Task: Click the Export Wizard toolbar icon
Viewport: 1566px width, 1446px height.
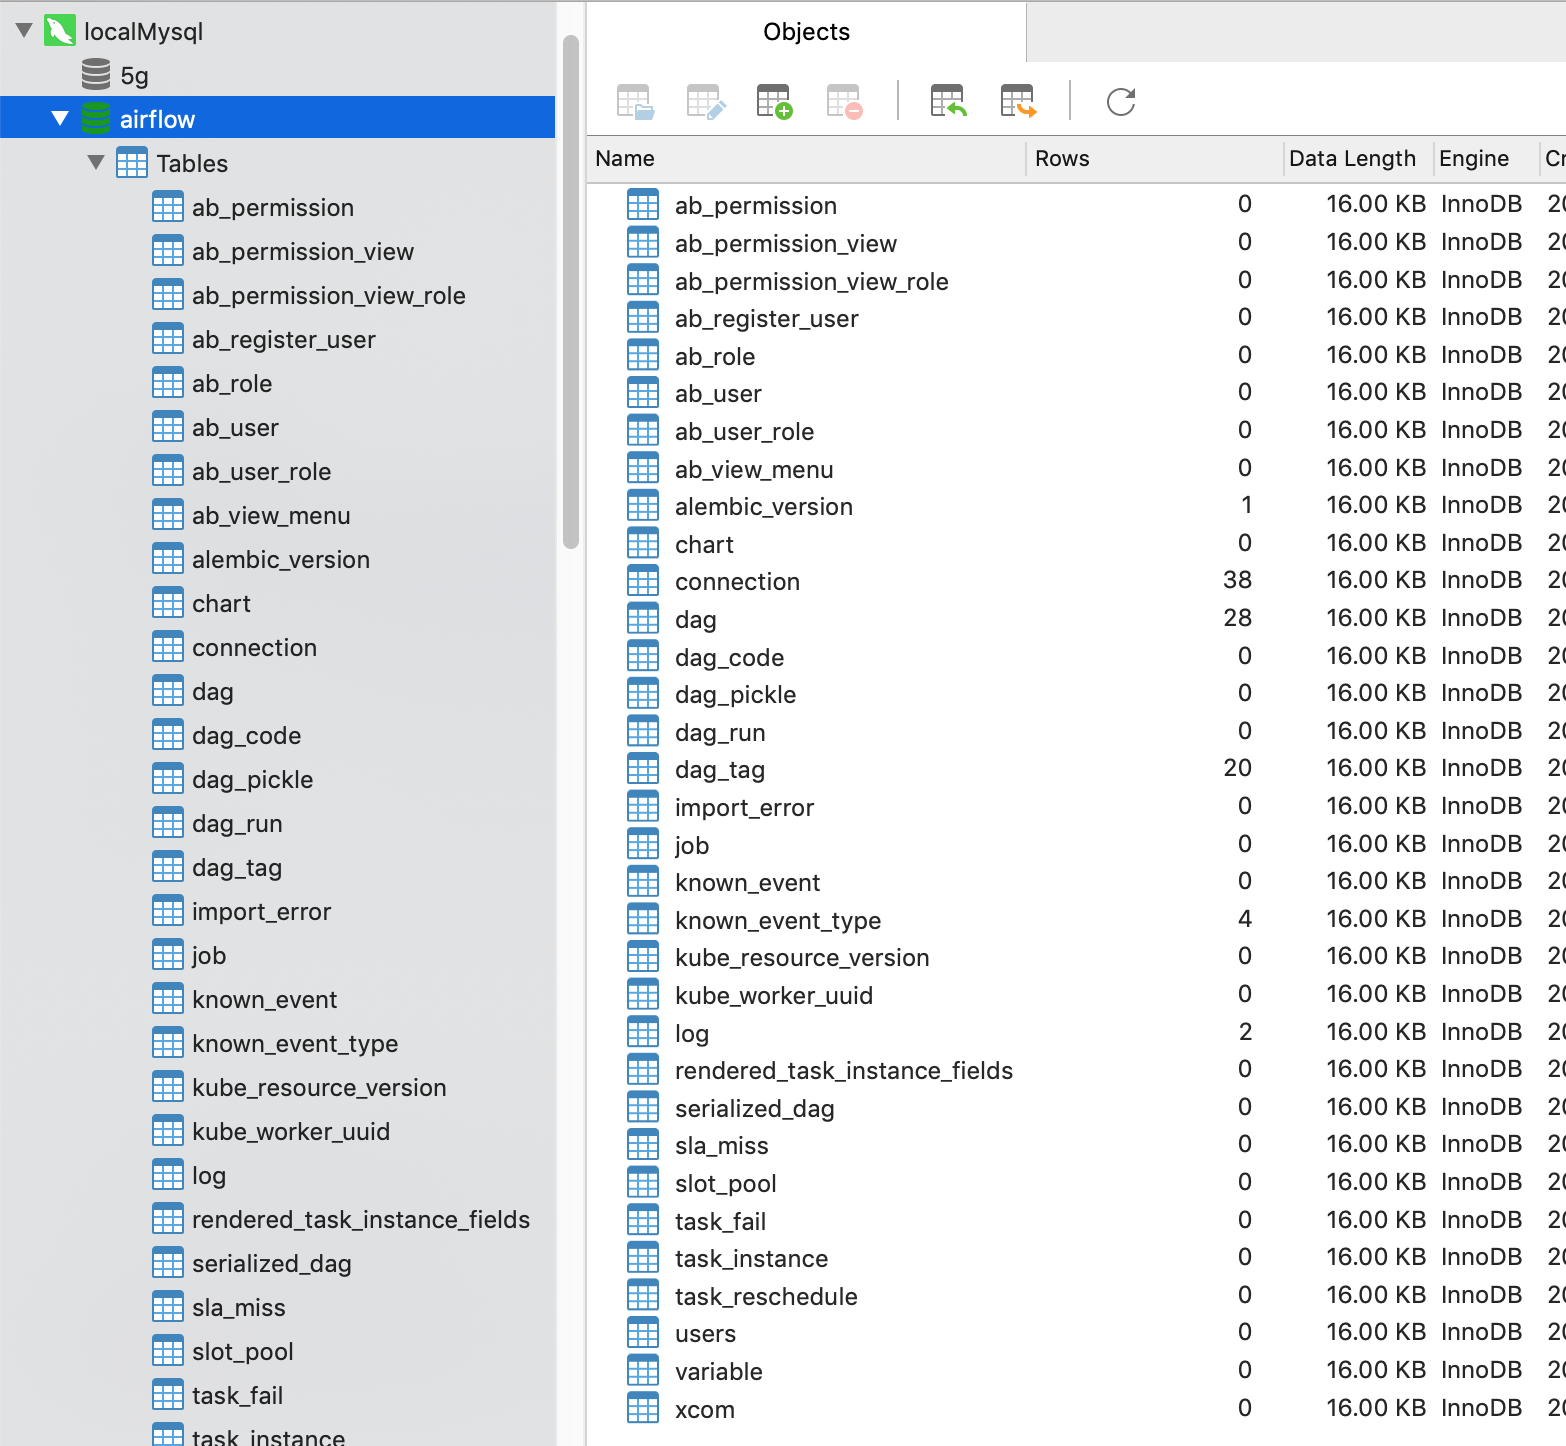Action: click(1019, 102)
